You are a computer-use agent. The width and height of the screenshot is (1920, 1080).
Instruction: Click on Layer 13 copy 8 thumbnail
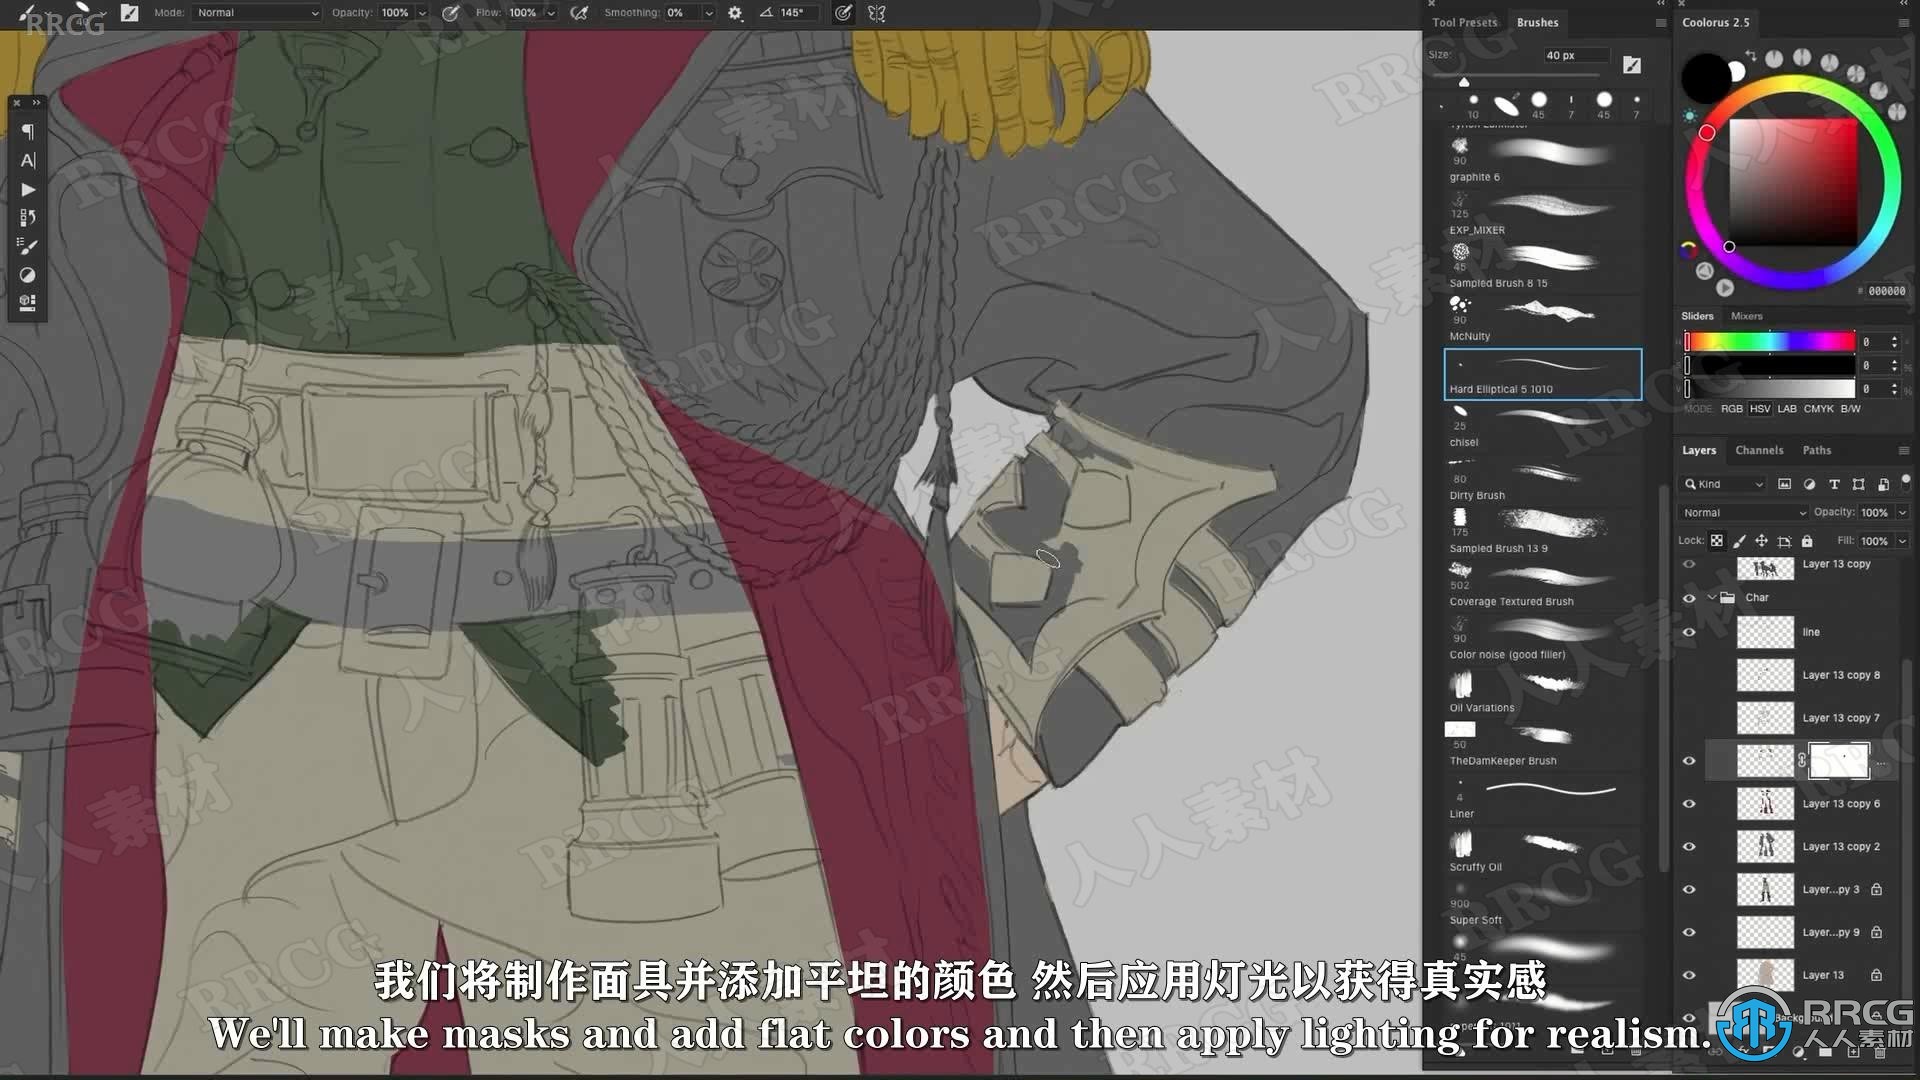1764,674
